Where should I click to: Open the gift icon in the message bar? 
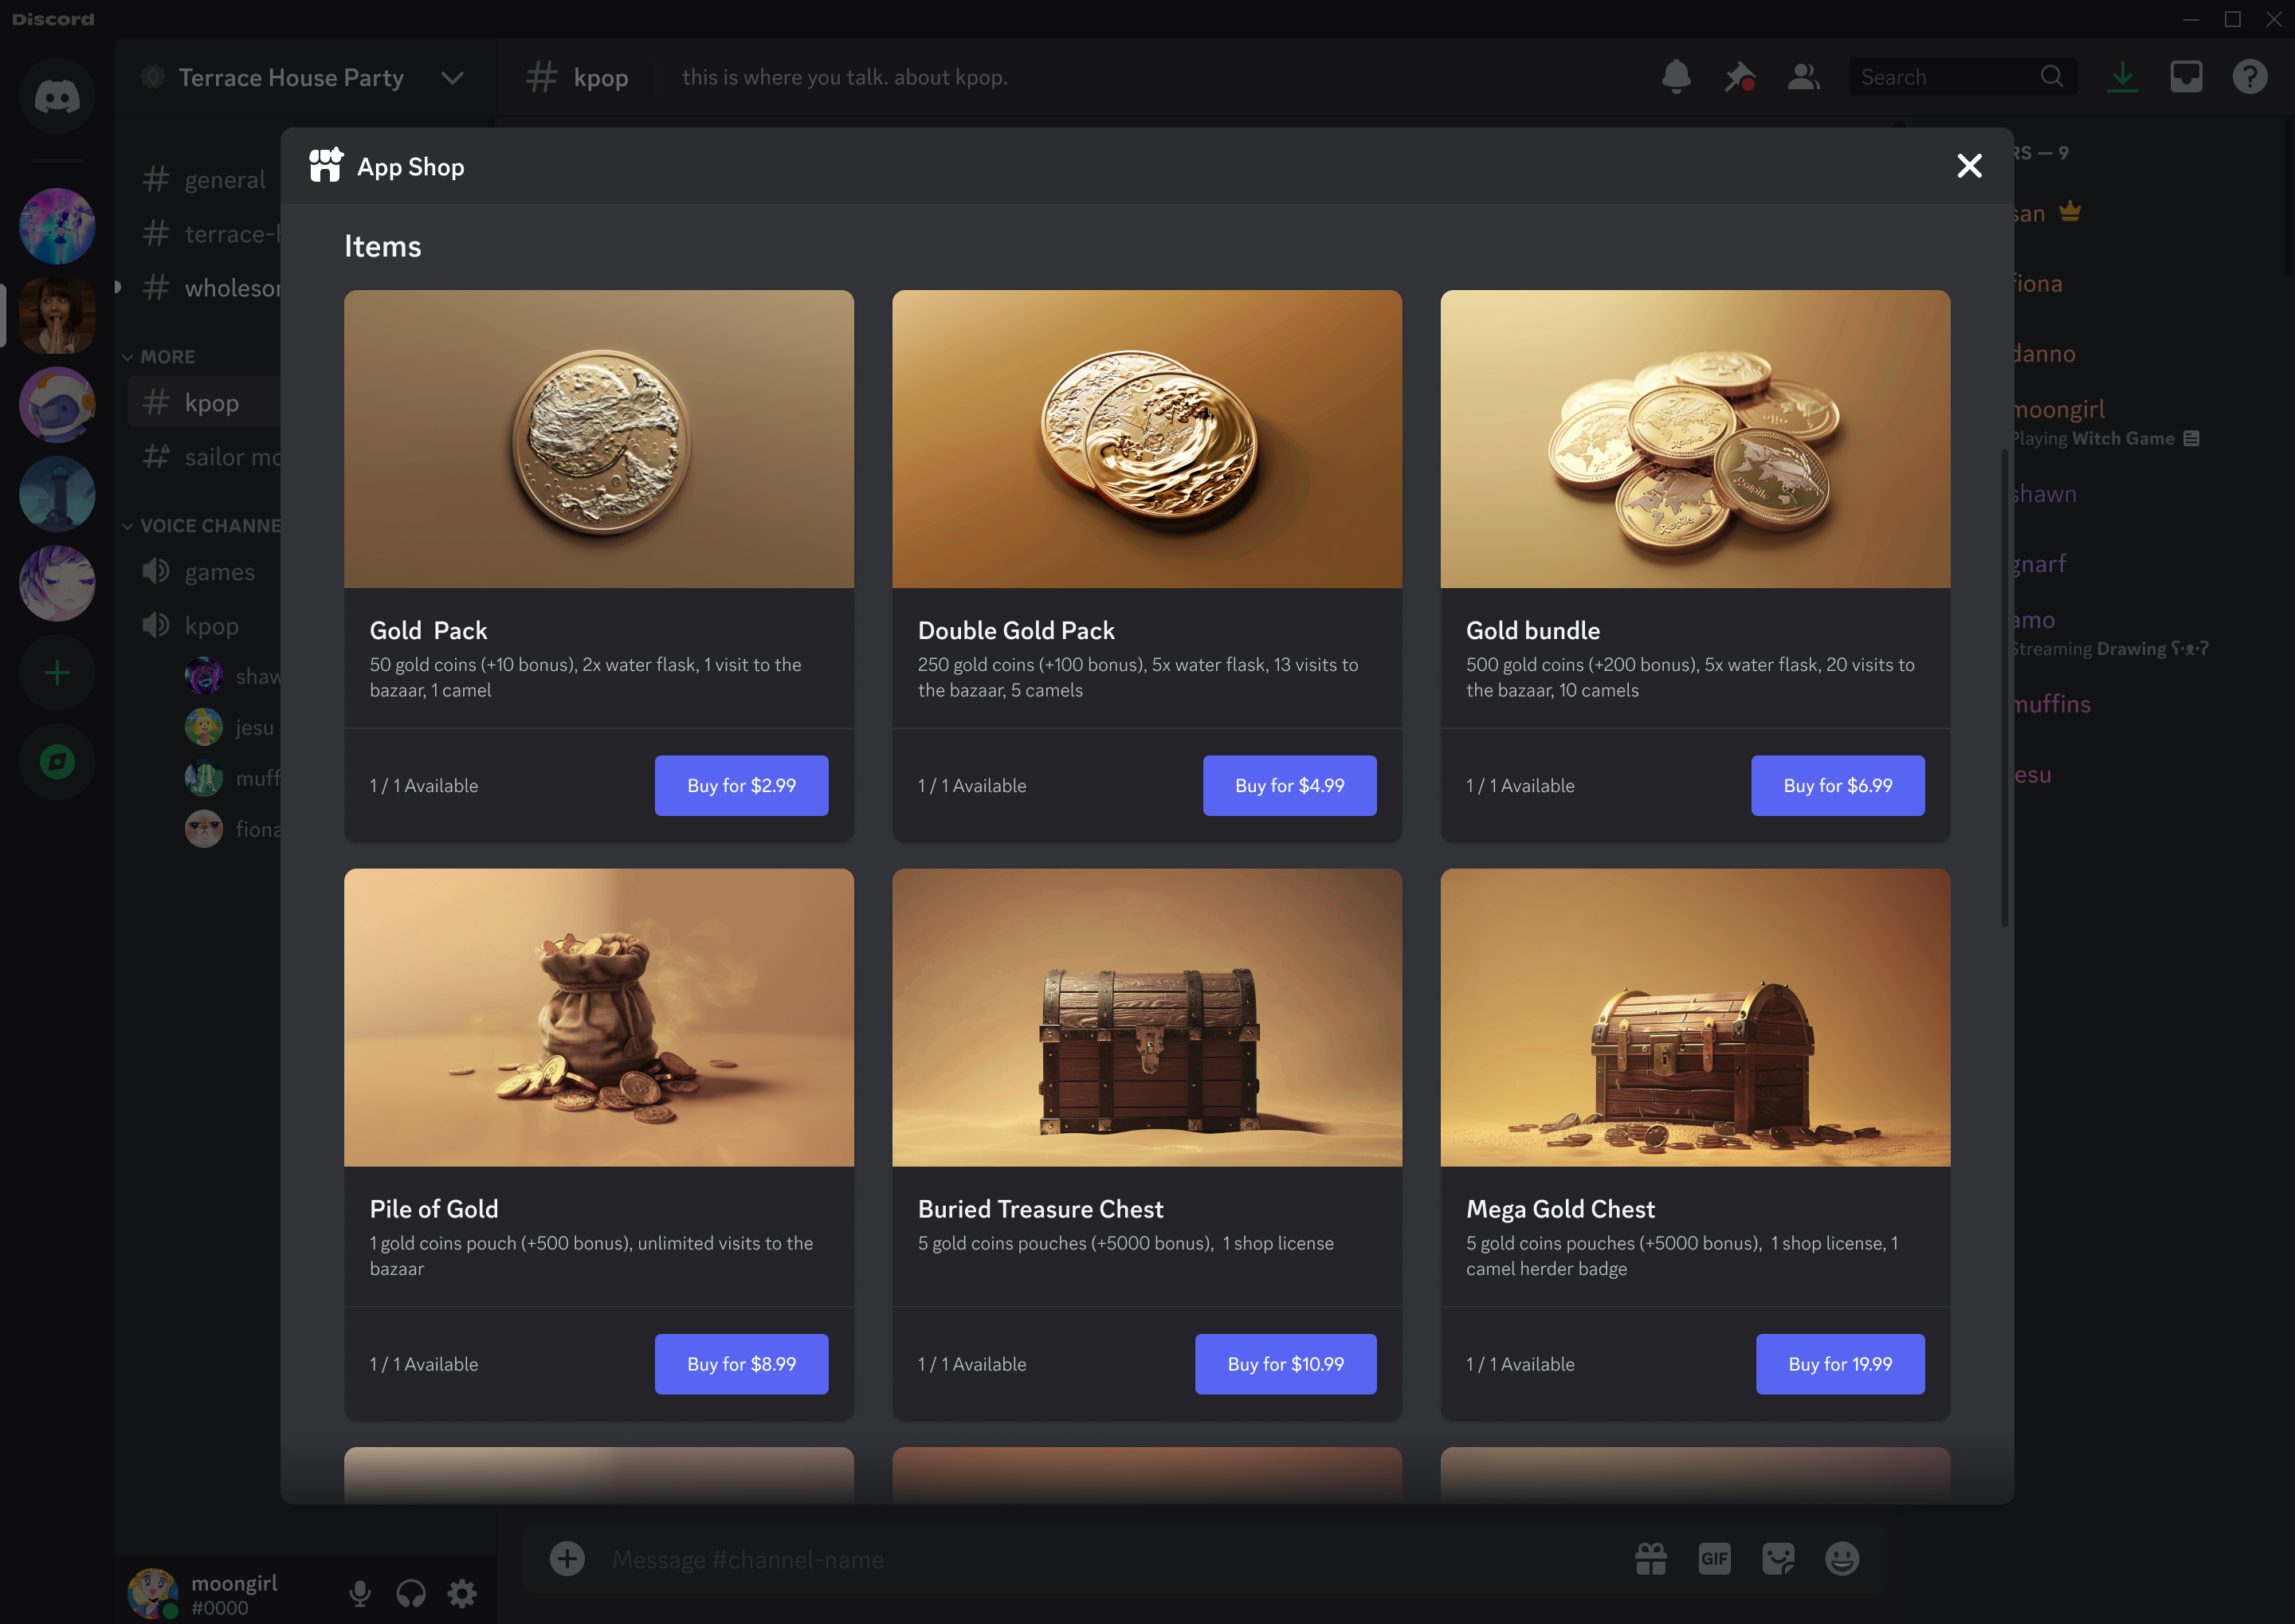pyautogui.click(x=1650, y=1558)
